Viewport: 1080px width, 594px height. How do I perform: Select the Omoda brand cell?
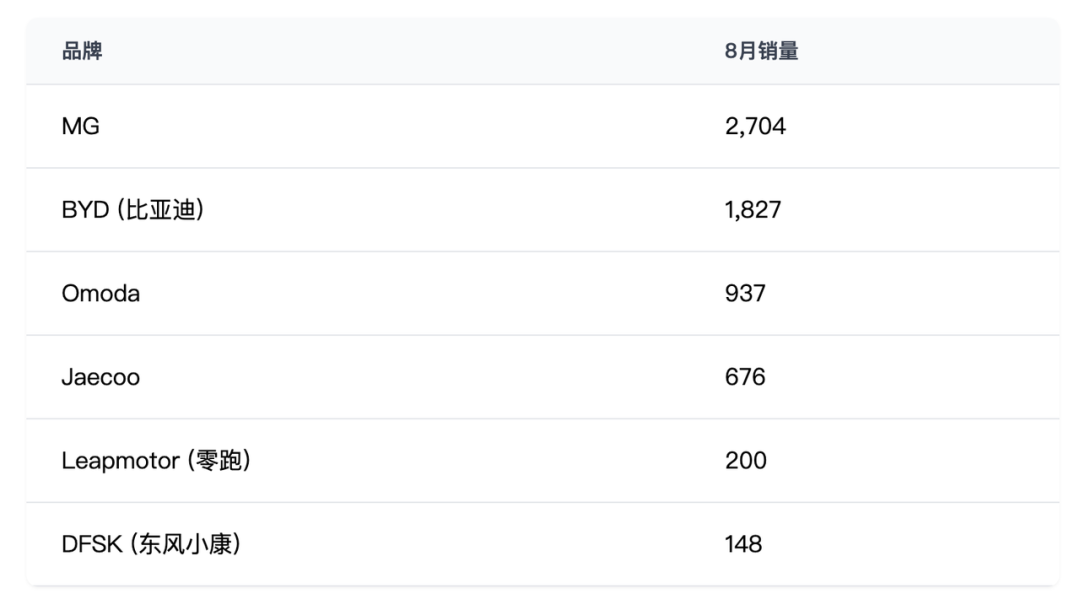(101, 293)
